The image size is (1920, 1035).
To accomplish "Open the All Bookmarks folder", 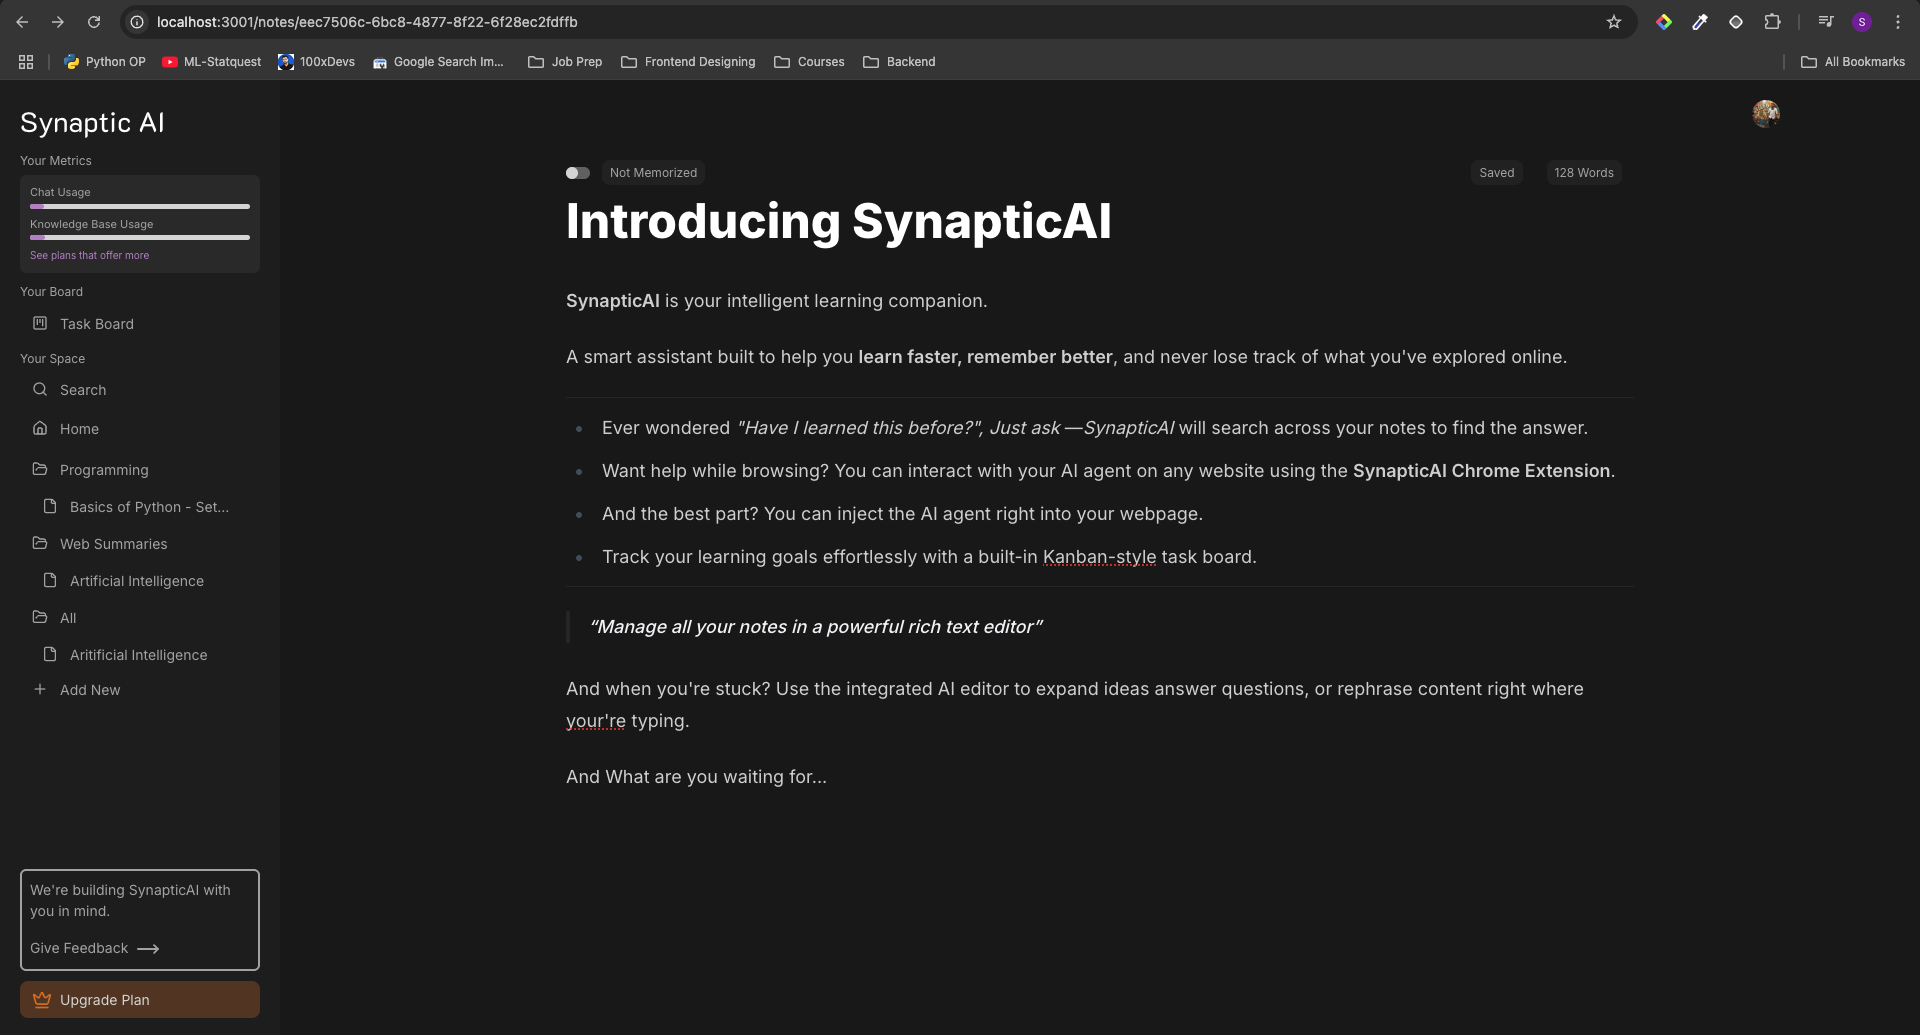I will 1853,62.
